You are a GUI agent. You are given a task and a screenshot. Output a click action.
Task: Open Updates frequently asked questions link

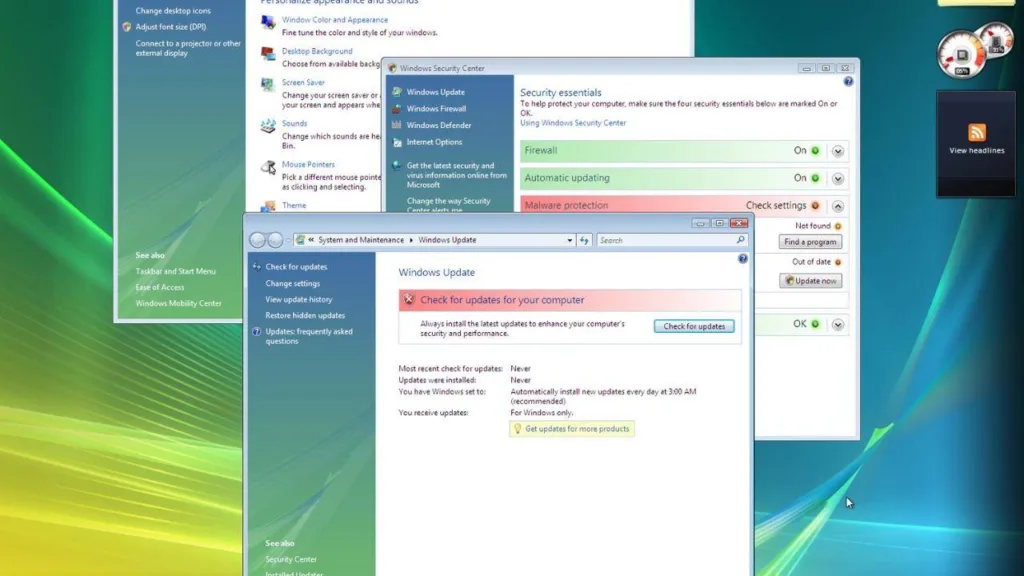(309, 336)
